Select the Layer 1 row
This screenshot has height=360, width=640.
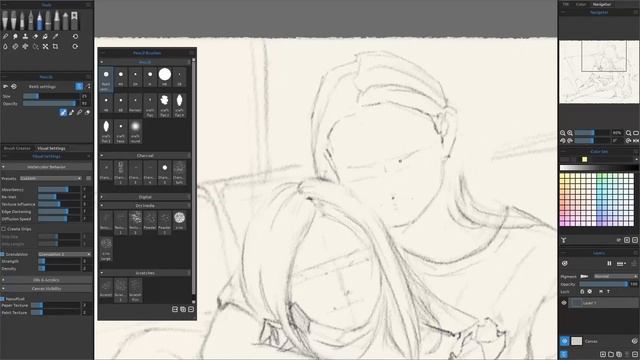click(x=603, y=303)
